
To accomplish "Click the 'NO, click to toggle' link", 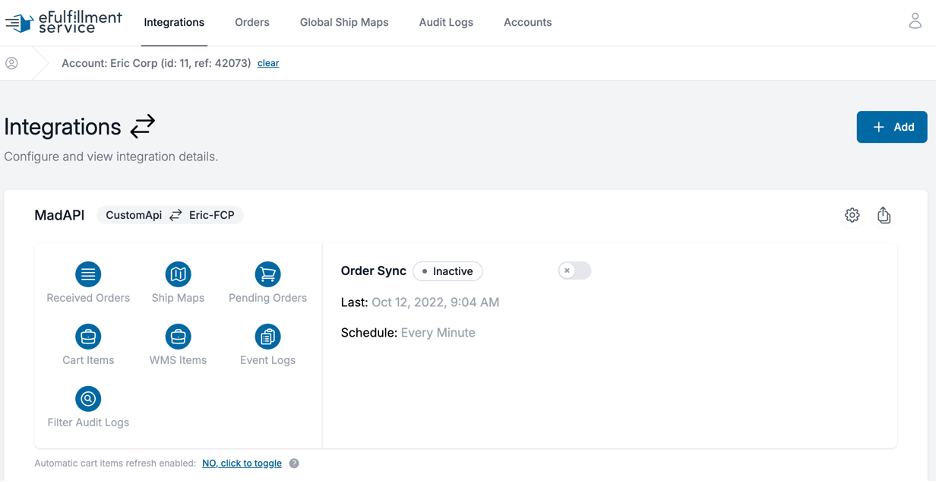I will [242, 463].
